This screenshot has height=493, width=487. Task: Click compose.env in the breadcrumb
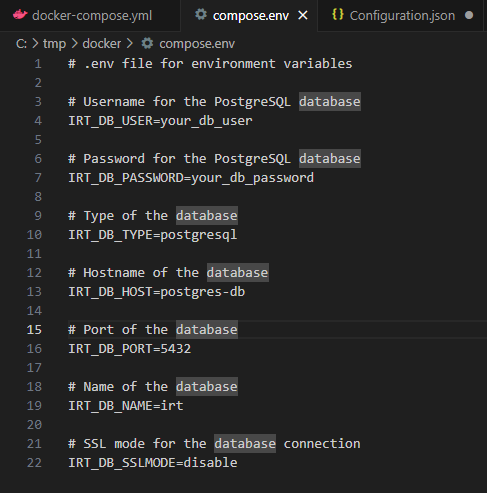[x=197, y=44]
